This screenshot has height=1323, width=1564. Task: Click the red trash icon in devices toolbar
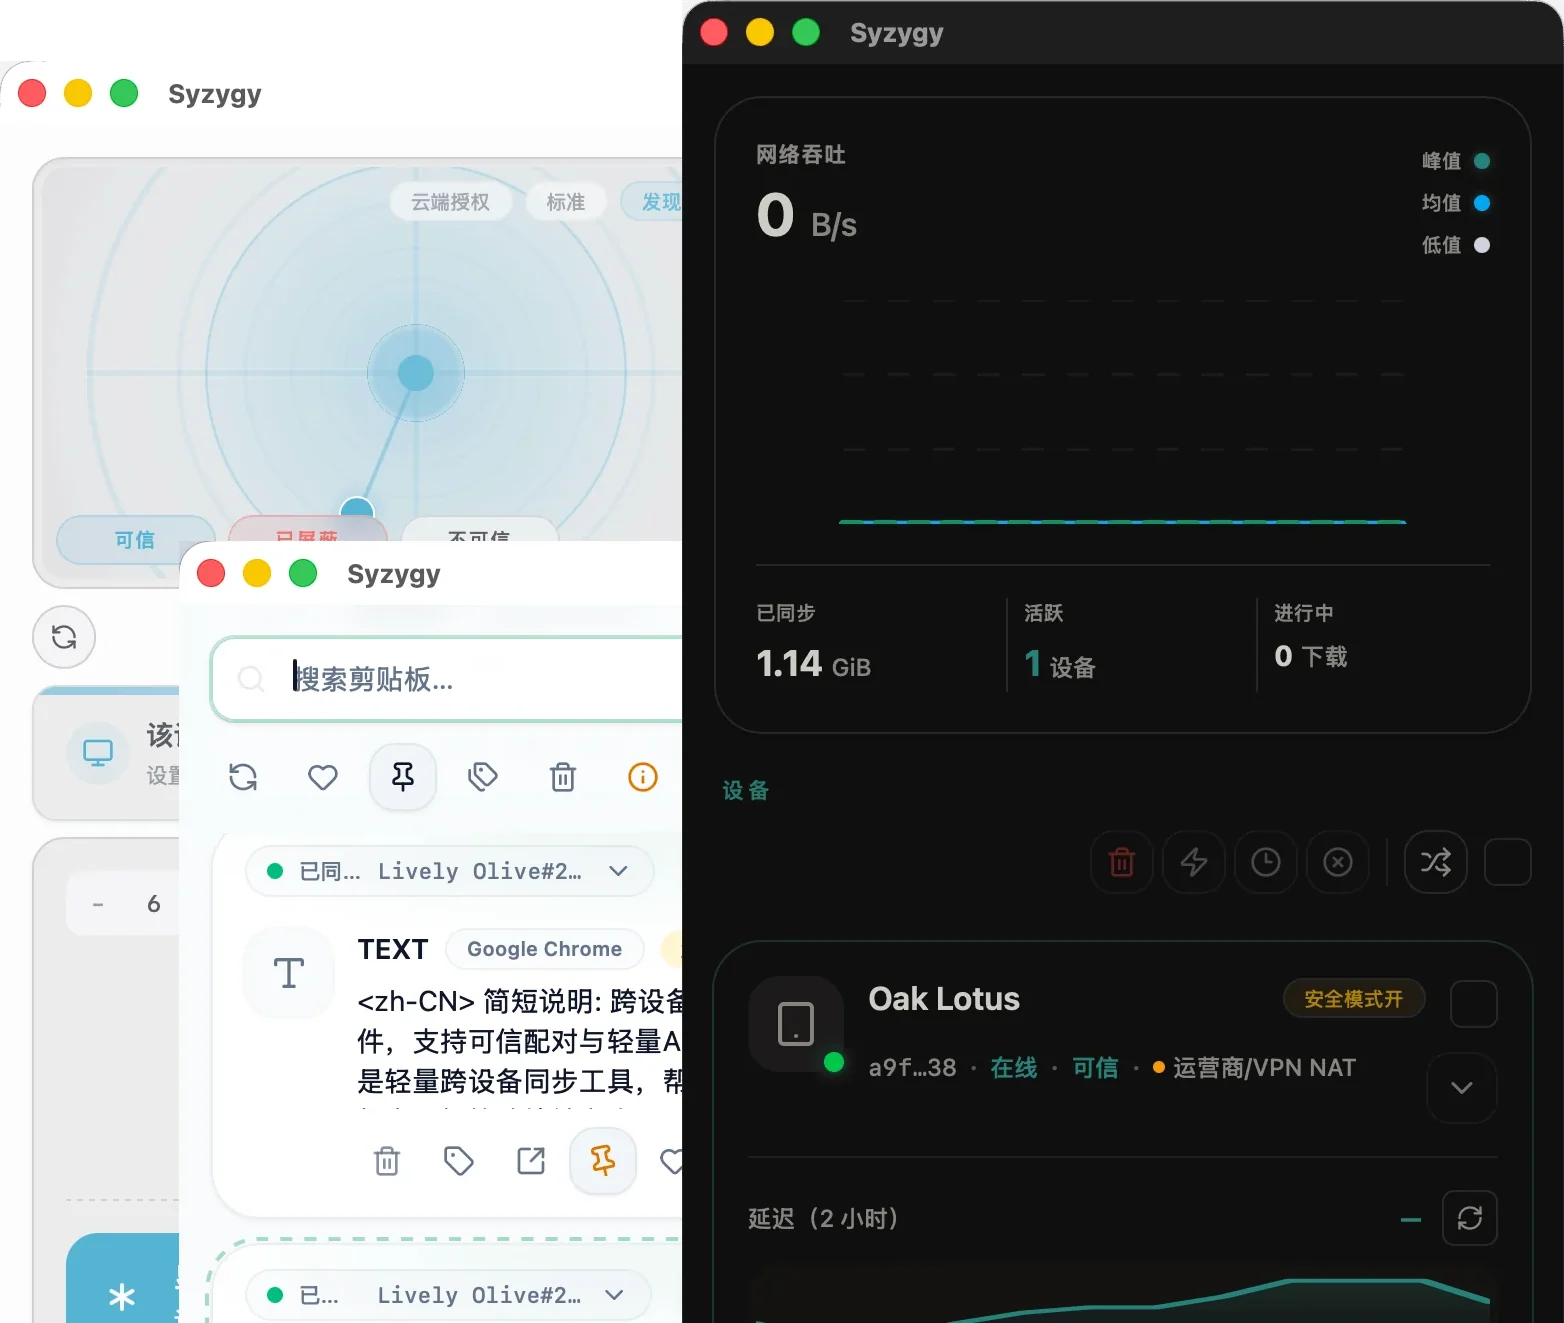coord(1122,862)
